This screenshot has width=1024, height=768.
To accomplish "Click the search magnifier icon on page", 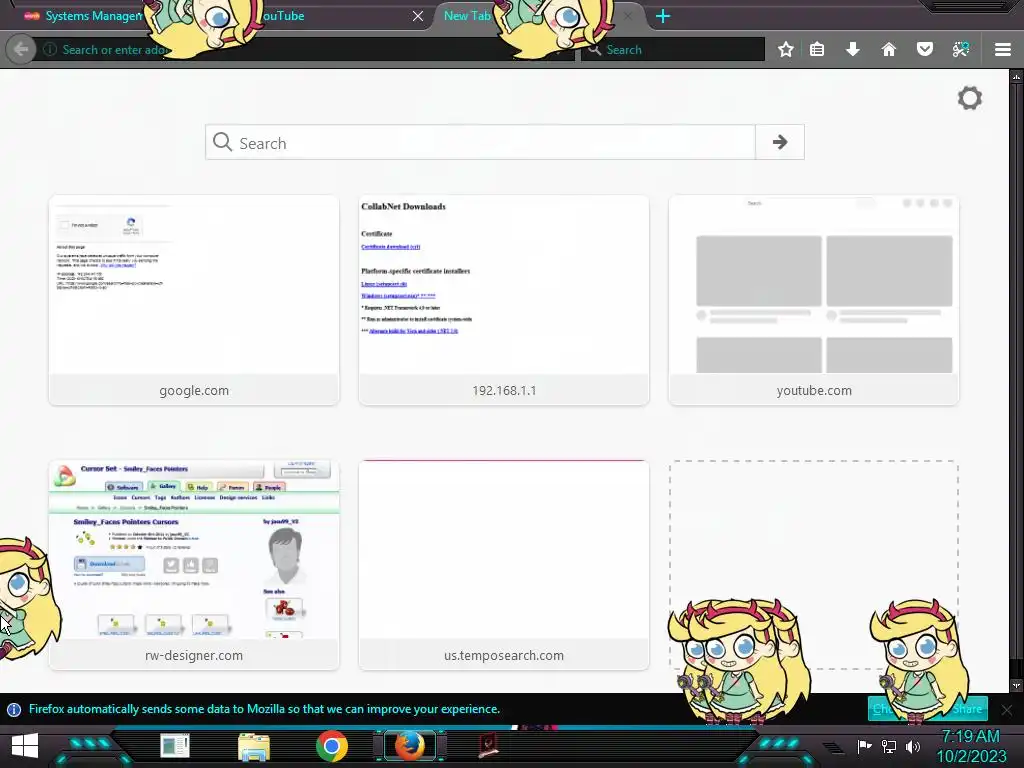I will [x=222, y=142].
